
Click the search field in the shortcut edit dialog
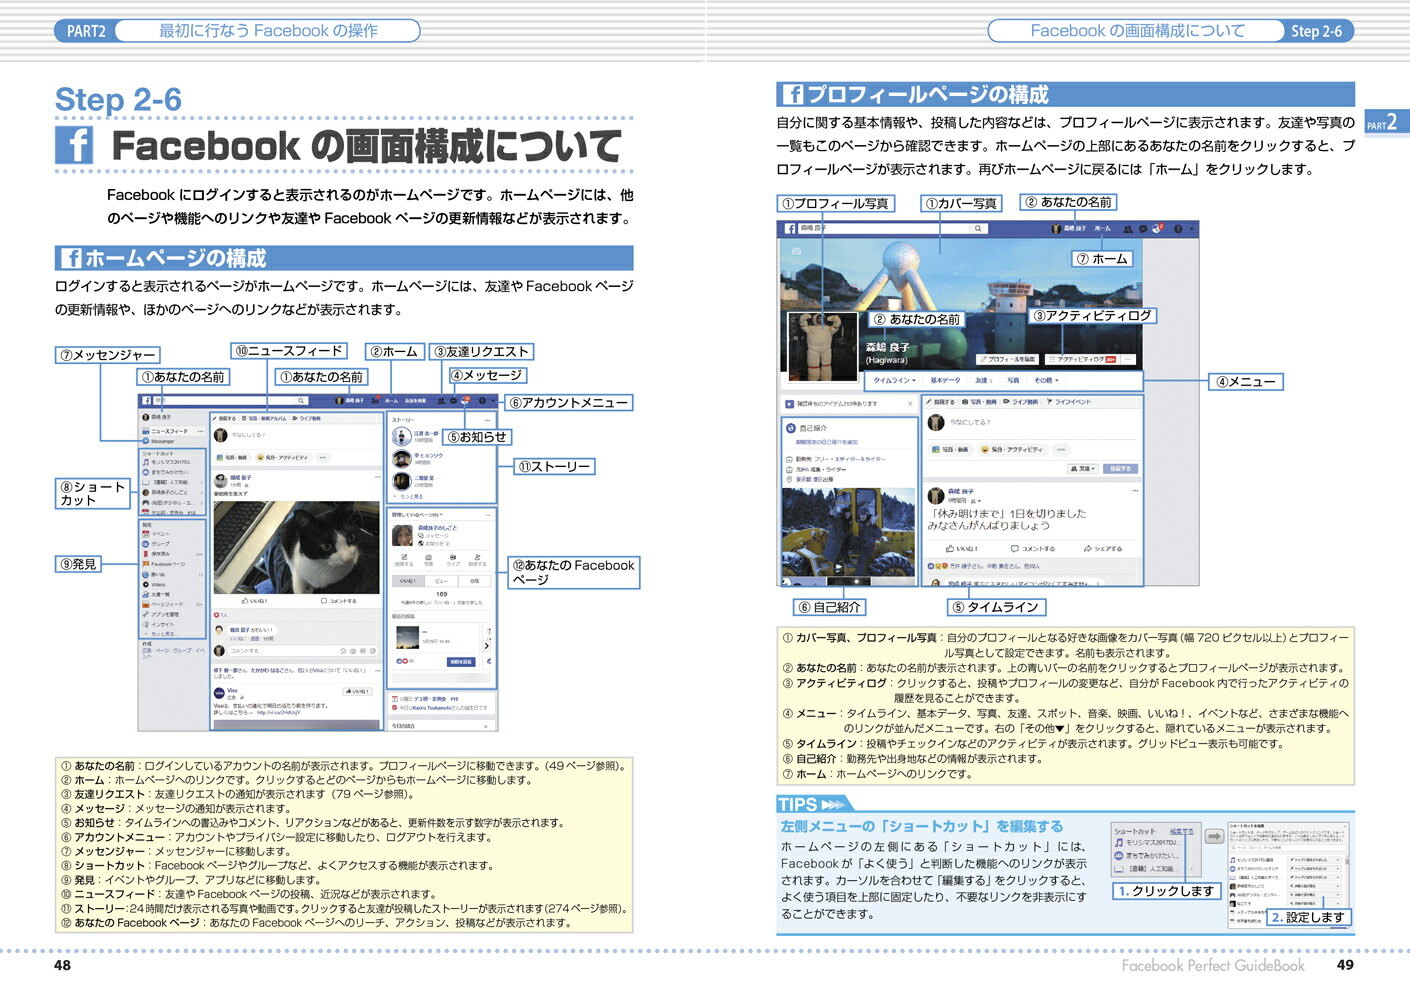click(x=1287, y=848)
